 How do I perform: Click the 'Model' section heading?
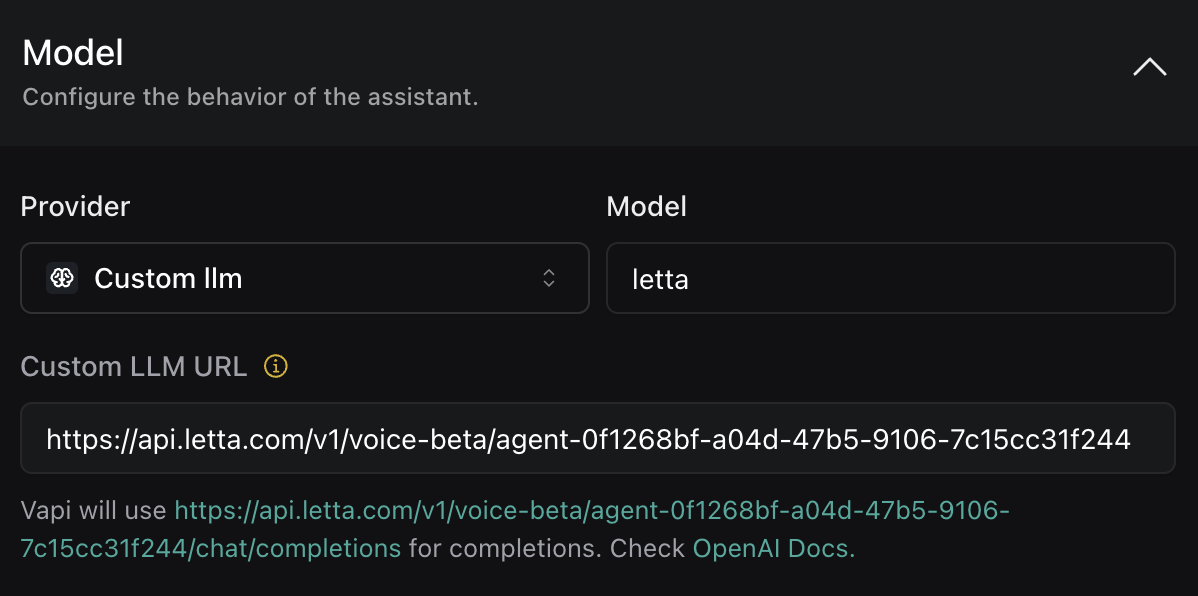coord(73,53)
